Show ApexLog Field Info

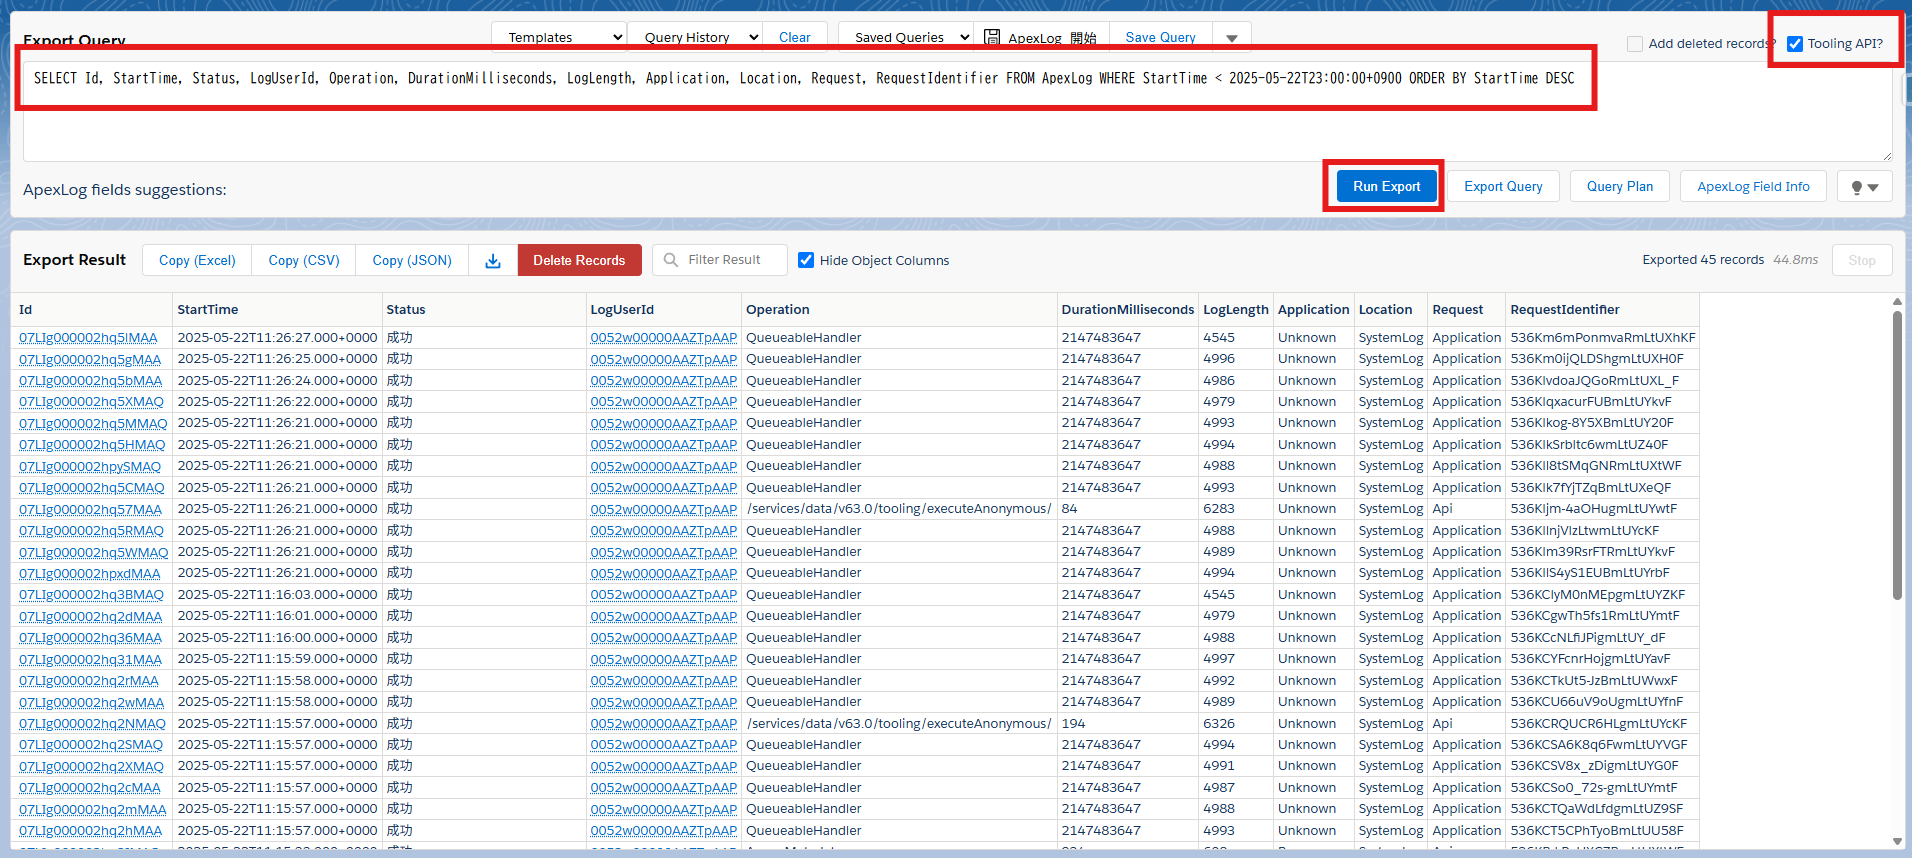pos(1753,187)
